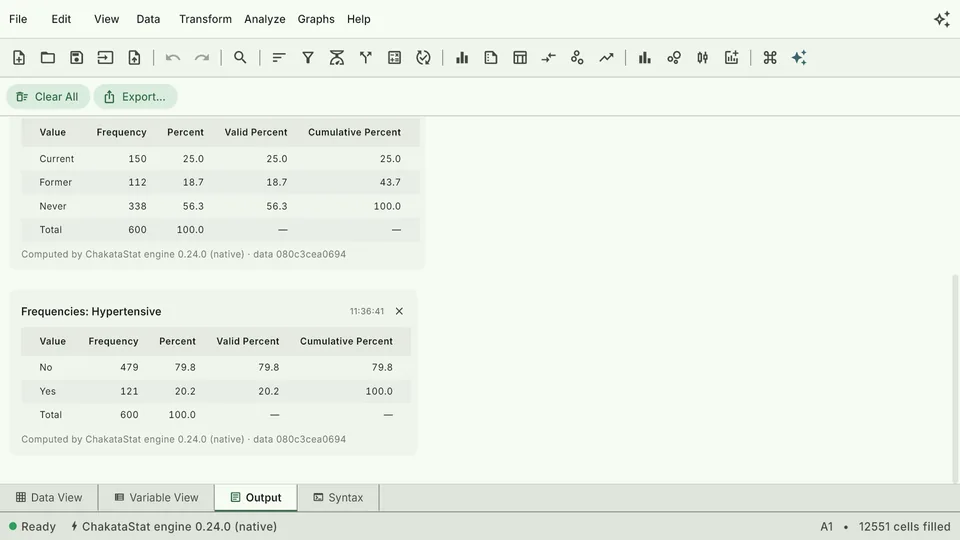Viewport: 960px width, 540px height.
Task: Click the 'No' row in Hypertensive table
Action: click(216, 367)
